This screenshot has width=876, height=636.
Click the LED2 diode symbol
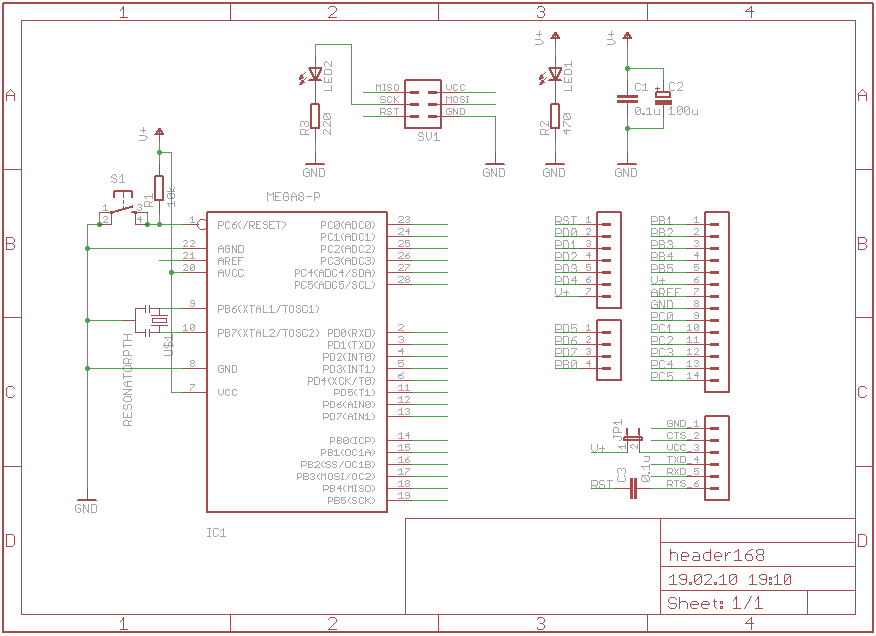click(x=315, y=74)
